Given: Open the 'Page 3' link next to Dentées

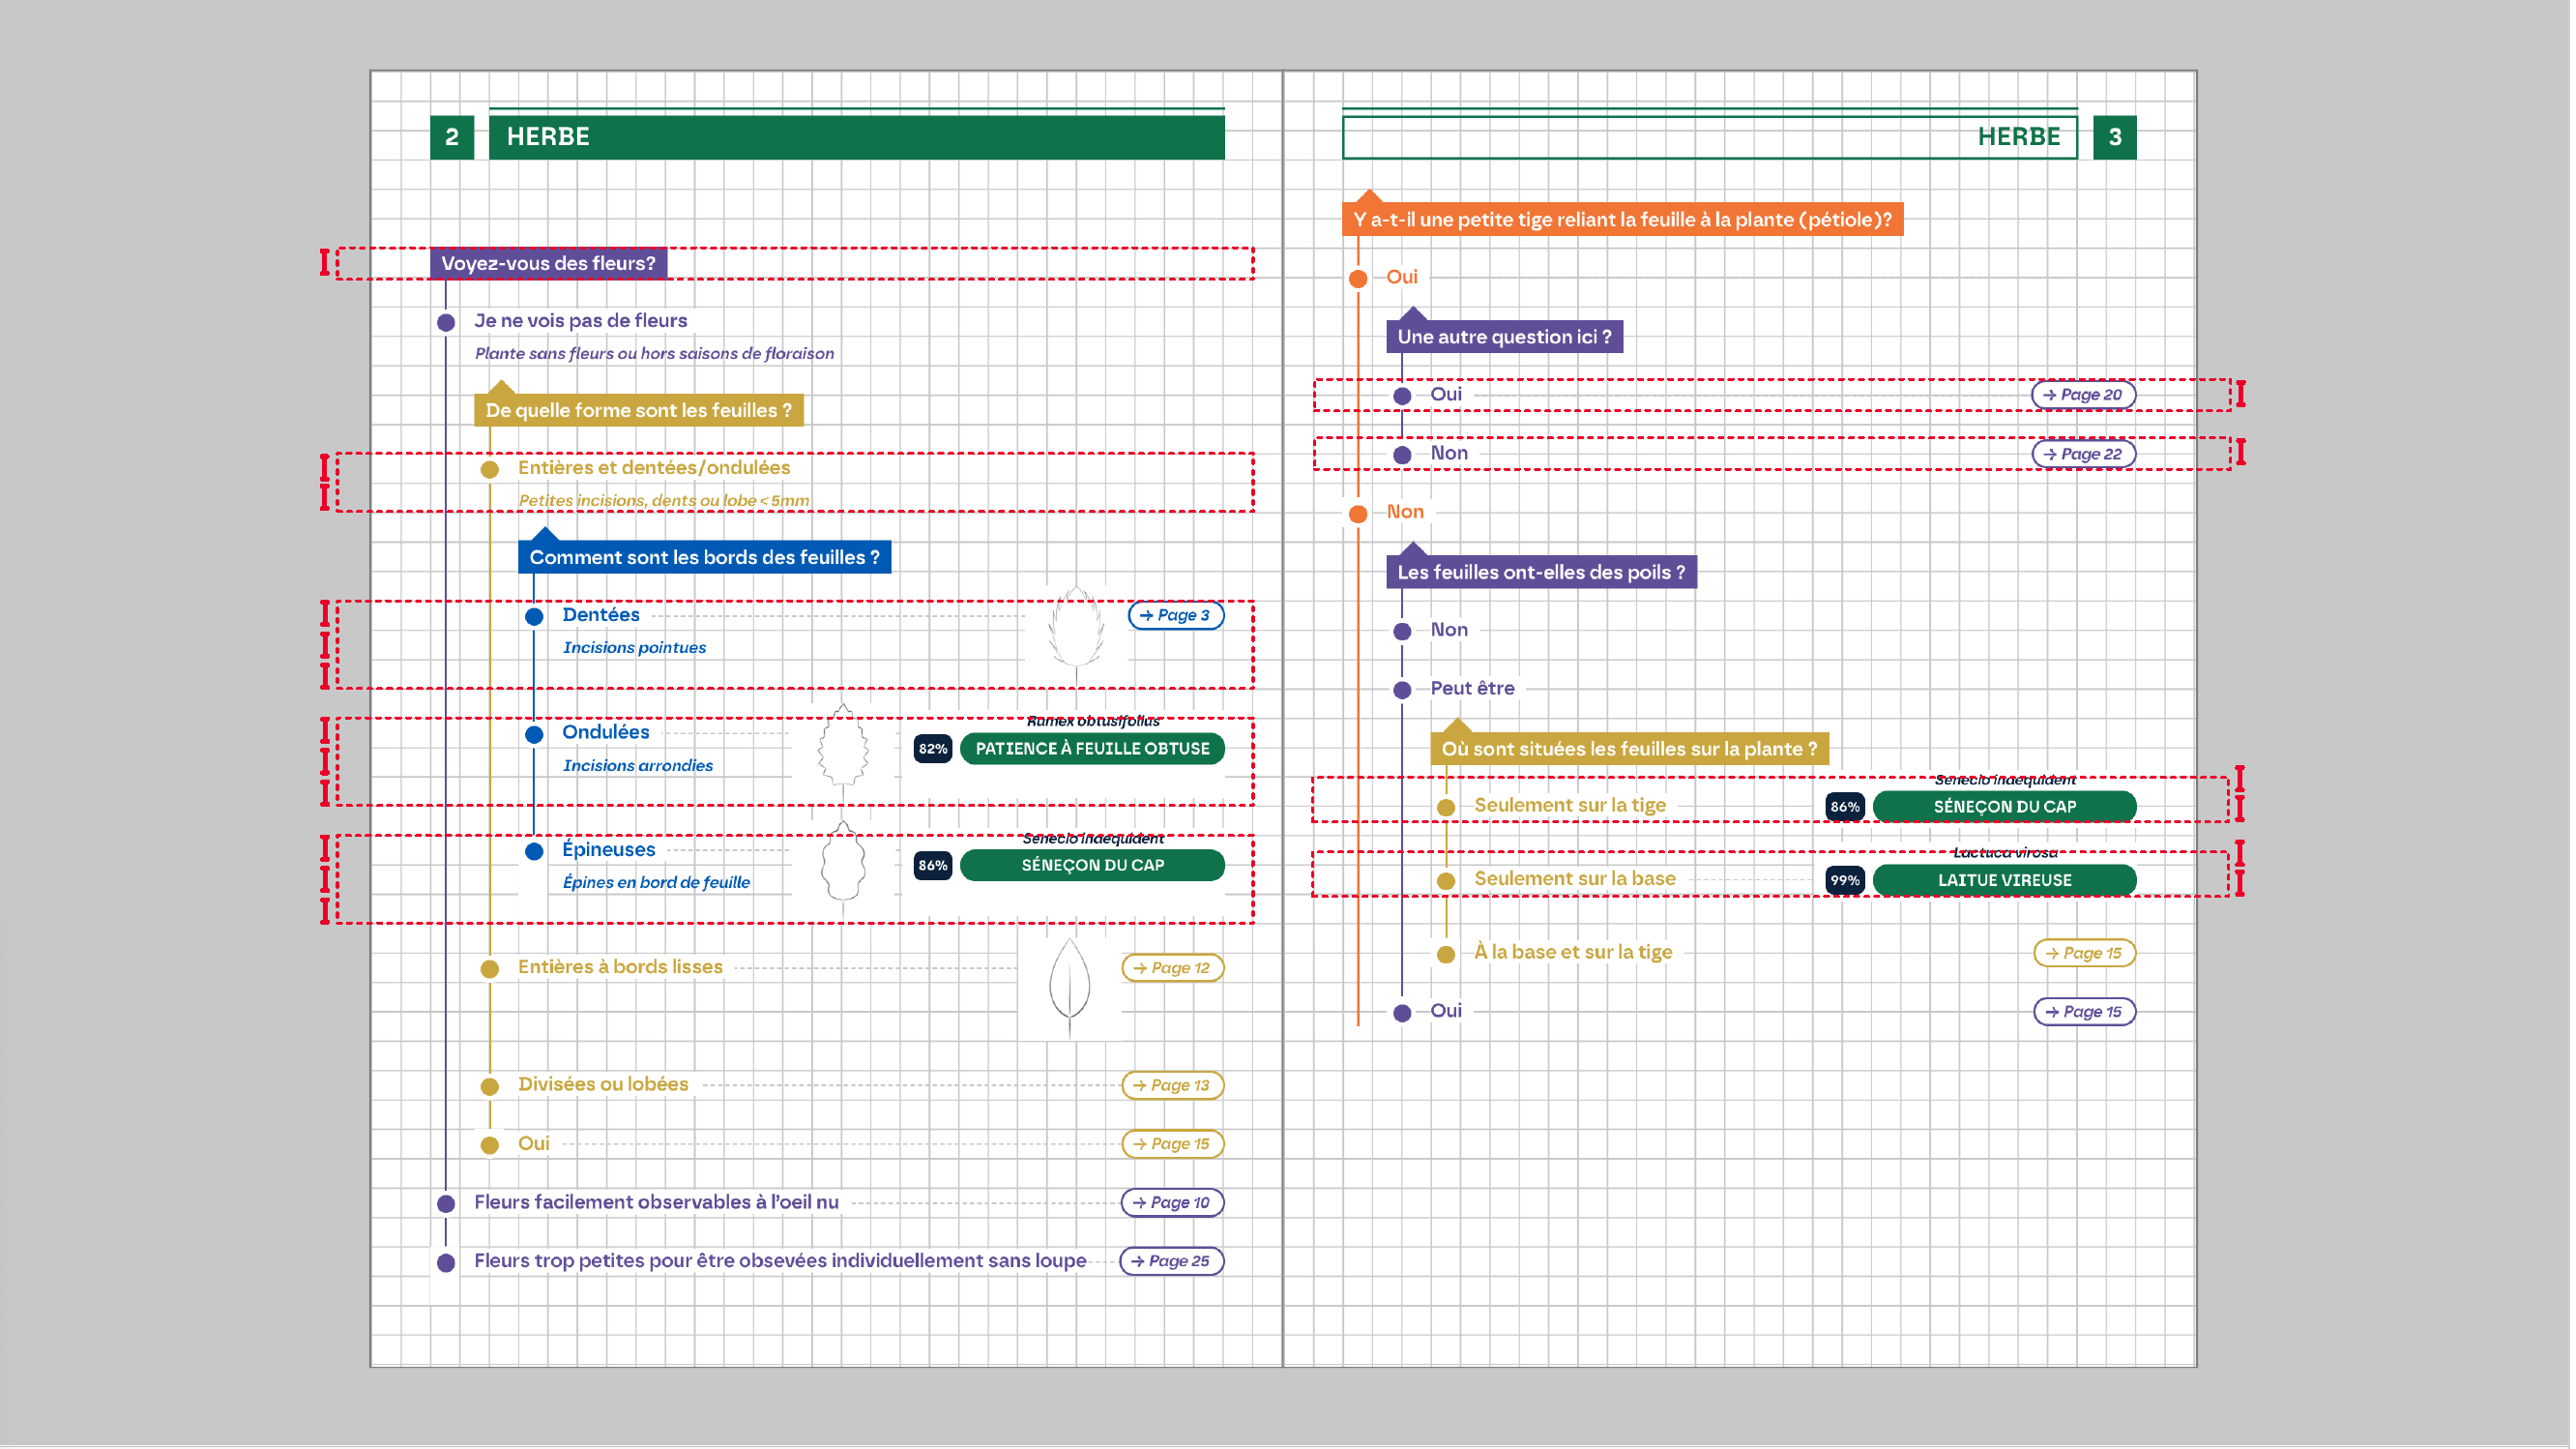Looking at the screenshot, I should click(x=1178, y=616).
